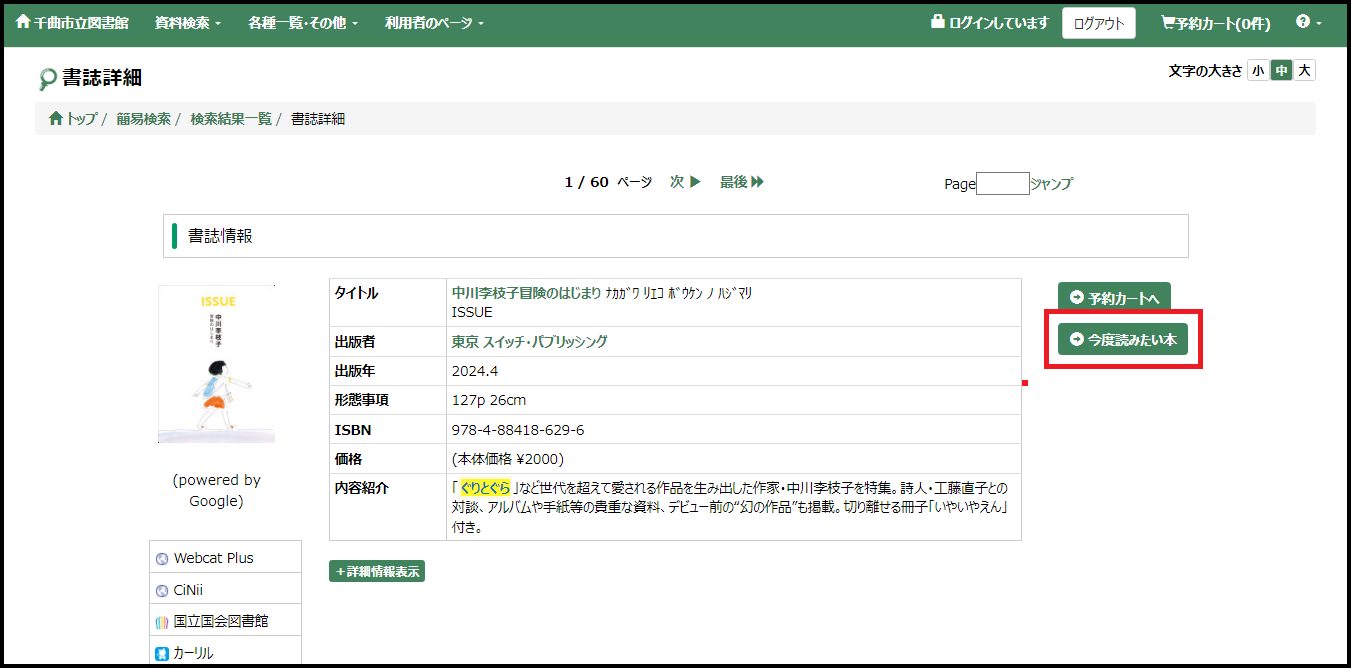Image resolution: width=1351 pixels, height=668 pixels.
Task: Go to the next page 次
Action: (685, 182)
